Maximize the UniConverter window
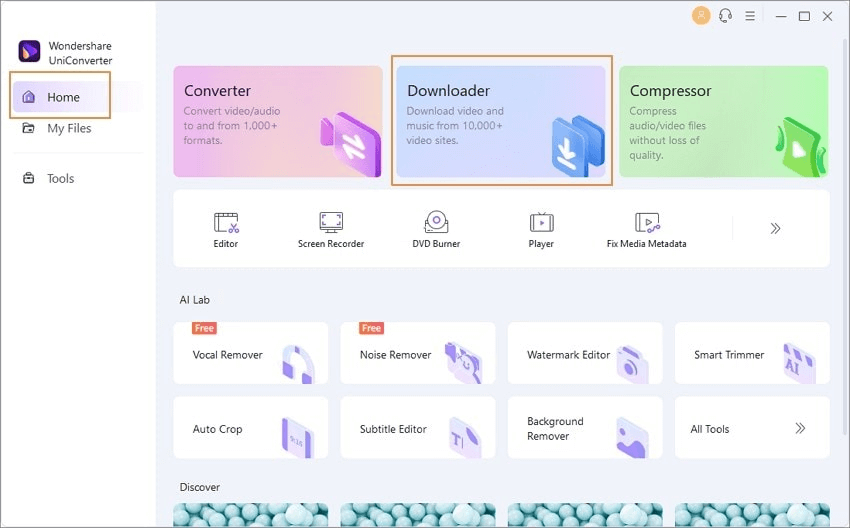 [x=804, y=16]
